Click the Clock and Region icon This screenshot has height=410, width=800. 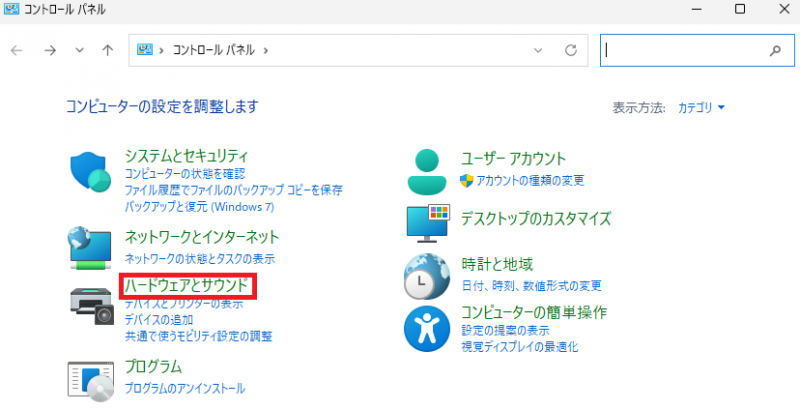point(428,274)
